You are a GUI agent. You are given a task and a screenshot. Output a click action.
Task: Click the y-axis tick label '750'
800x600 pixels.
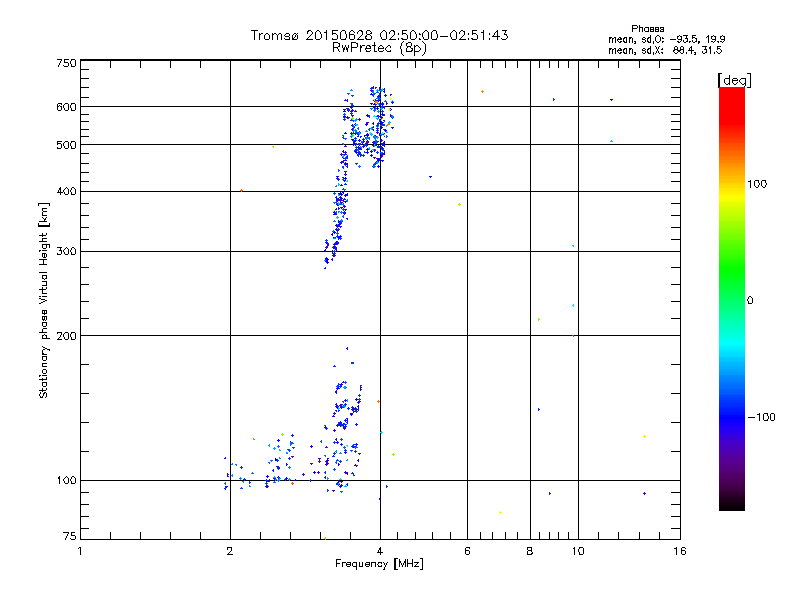click(66, 63)
